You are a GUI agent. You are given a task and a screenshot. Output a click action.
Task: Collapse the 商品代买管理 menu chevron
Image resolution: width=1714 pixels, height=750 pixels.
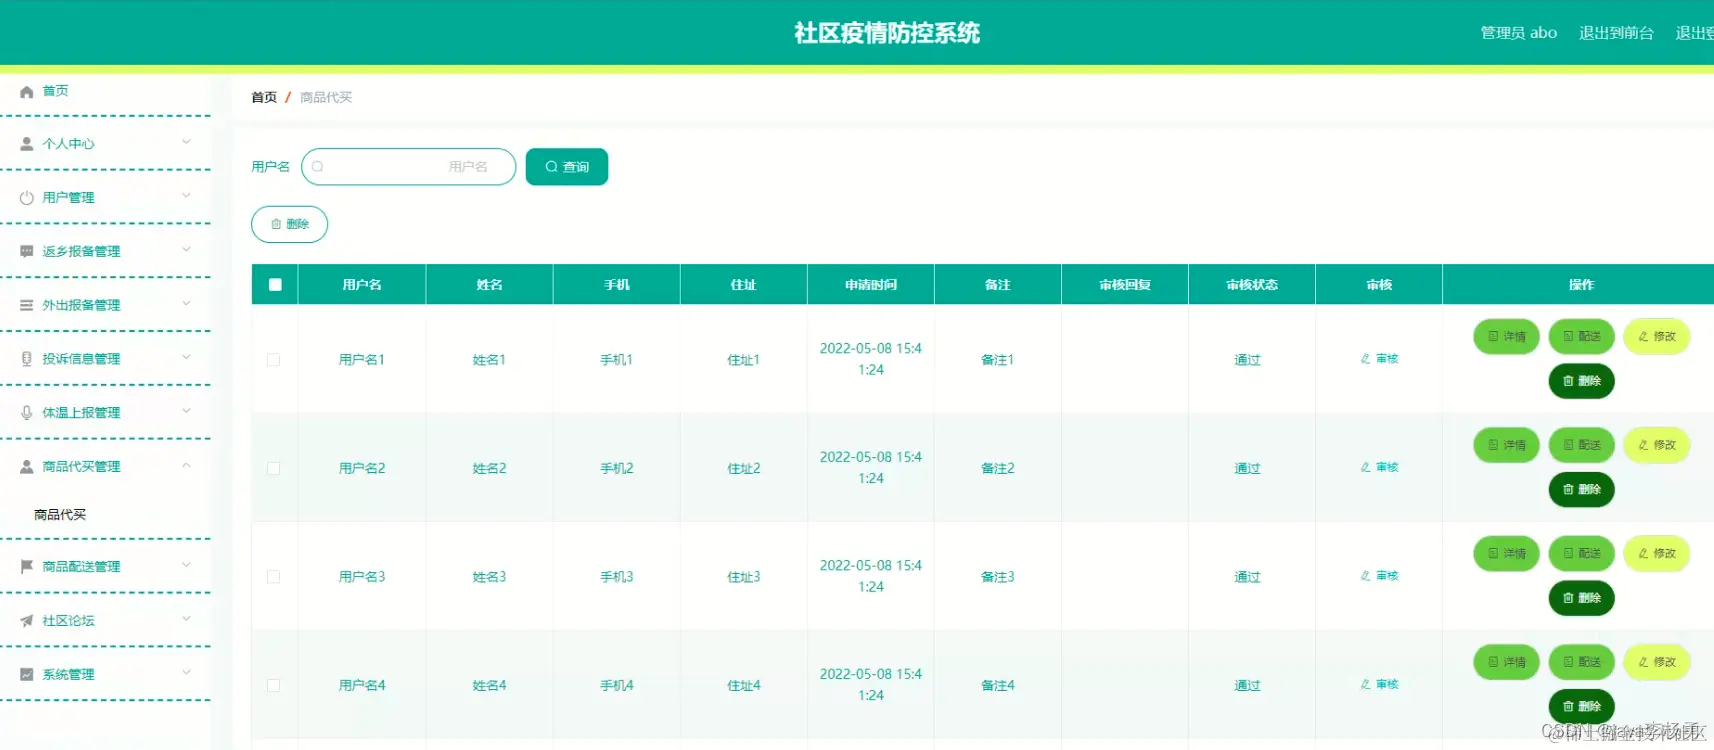(186, 465)
